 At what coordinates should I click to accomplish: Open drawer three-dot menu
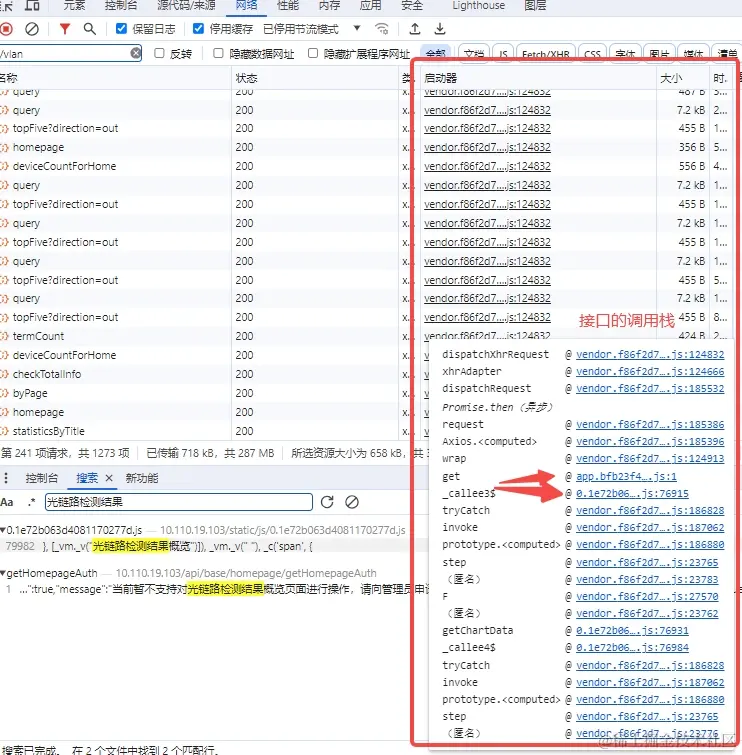coord(6,478)
